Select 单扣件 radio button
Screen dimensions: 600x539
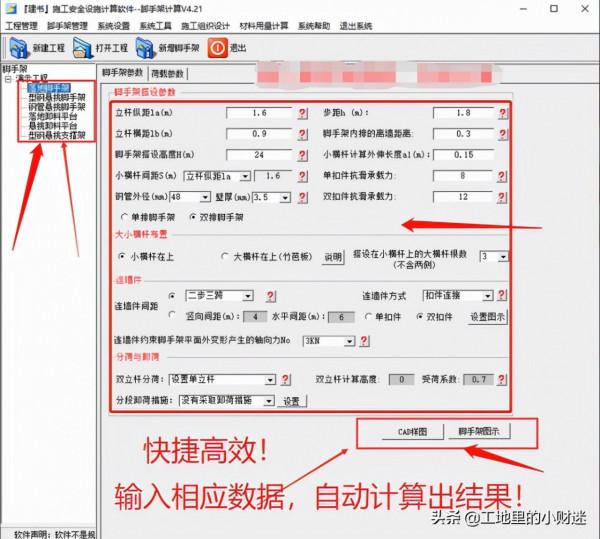coord(368,316)
